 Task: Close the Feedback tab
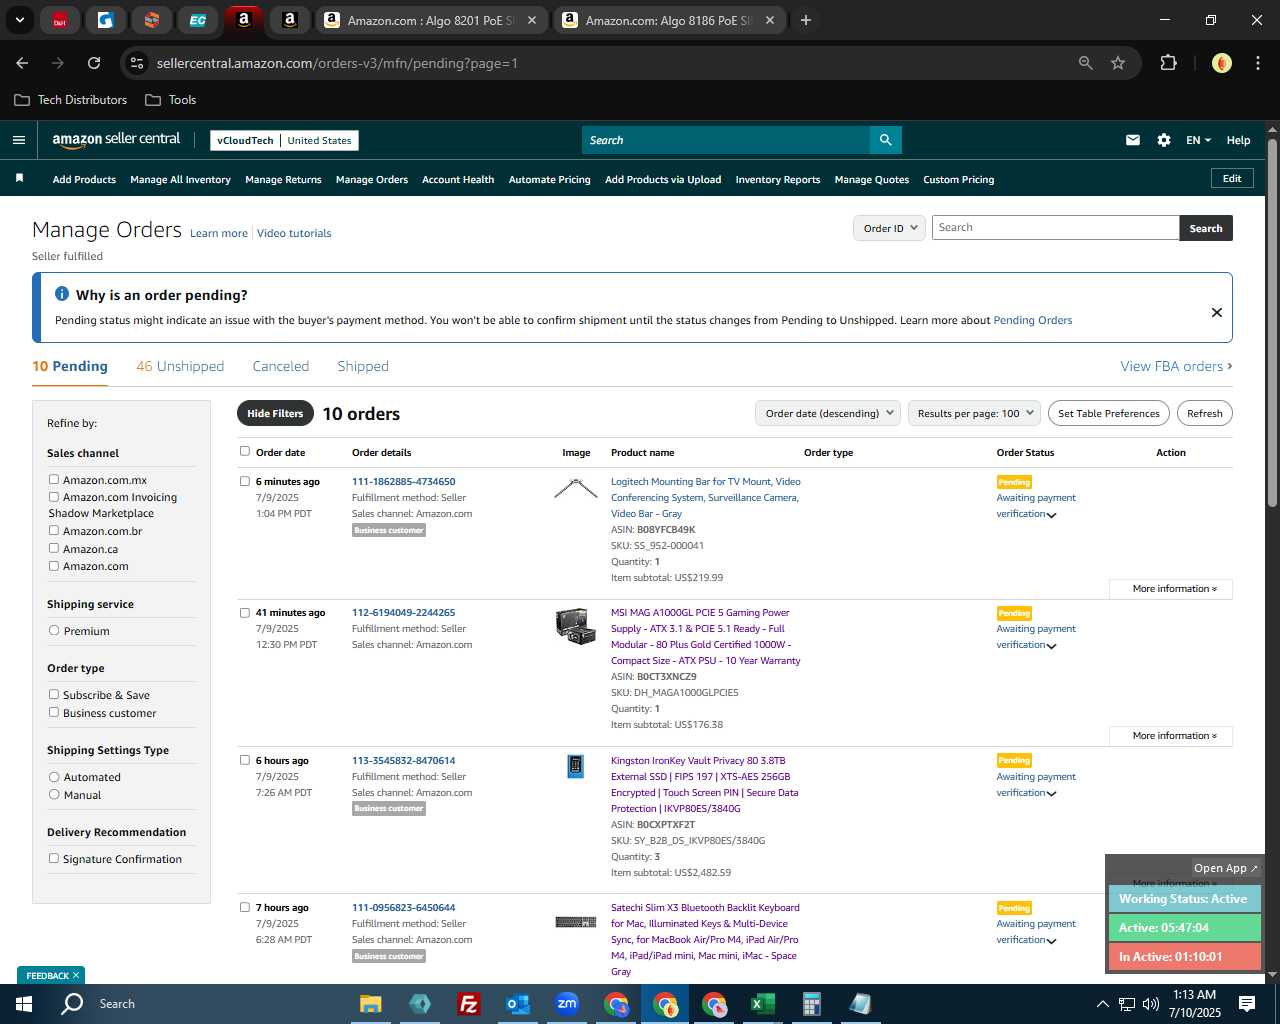point(76,975)
